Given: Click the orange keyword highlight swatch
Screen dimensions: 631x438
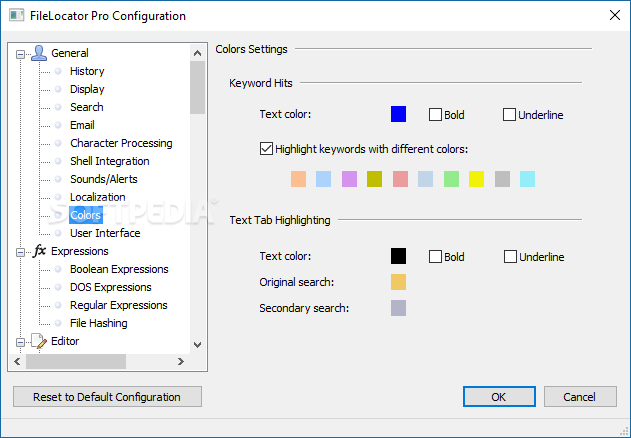Looking at the screenshot, I should pos(298,179).
